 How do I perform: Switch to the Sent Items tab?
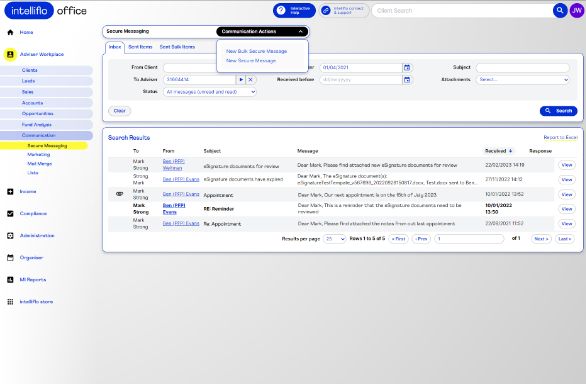[140, 47]
